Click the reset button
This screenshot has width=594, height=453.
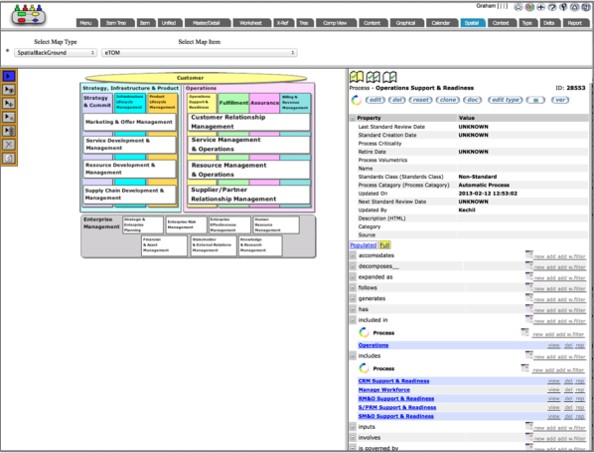(x=421, y=100)
